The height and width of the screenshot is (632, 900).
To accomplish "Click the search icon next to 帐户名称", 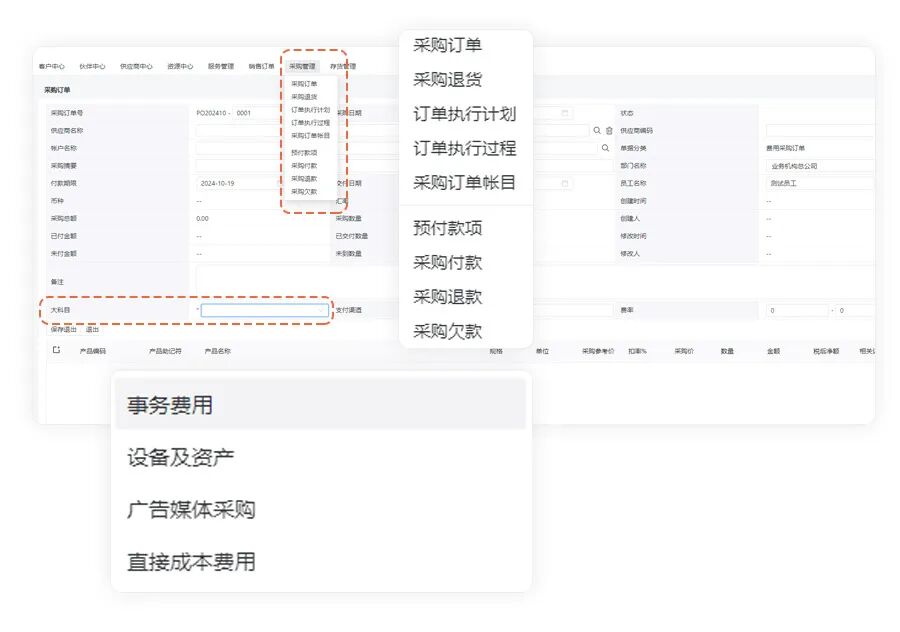I will point(605,148).
